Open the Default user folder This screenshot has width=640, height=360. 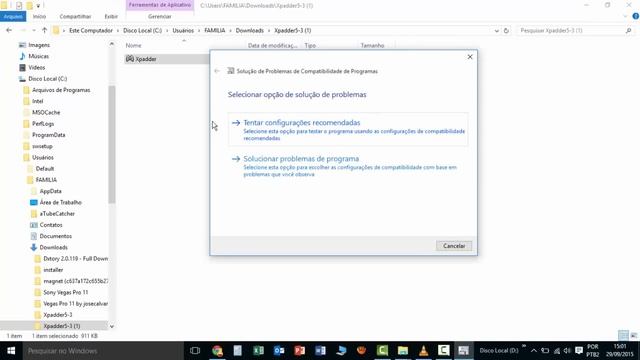tap(44, 169)
